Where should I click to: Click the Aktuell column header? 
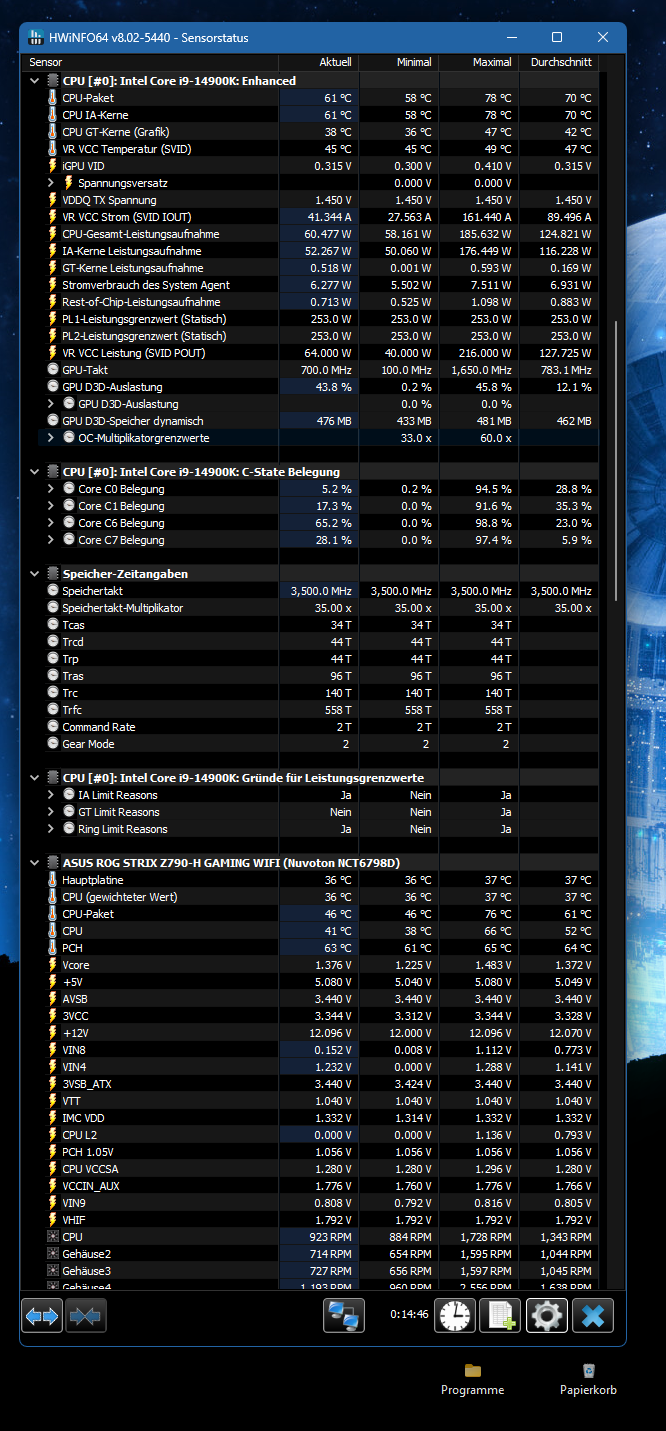pyautogui.click(x=319, y=62)
